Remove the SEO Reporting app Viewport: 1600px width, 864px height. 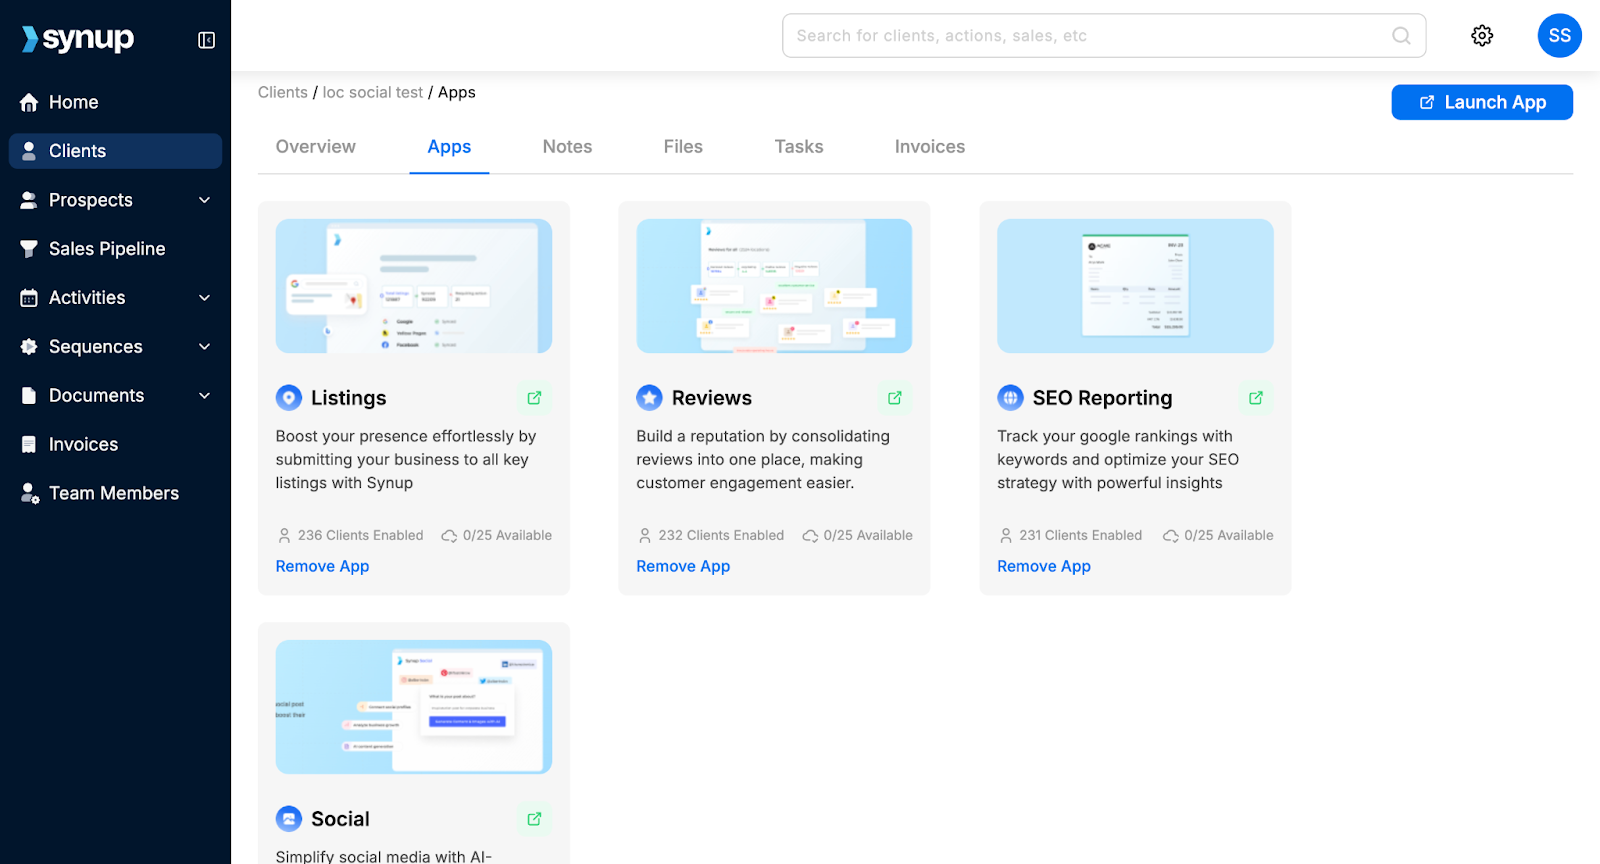click(x=1044, y=566)
